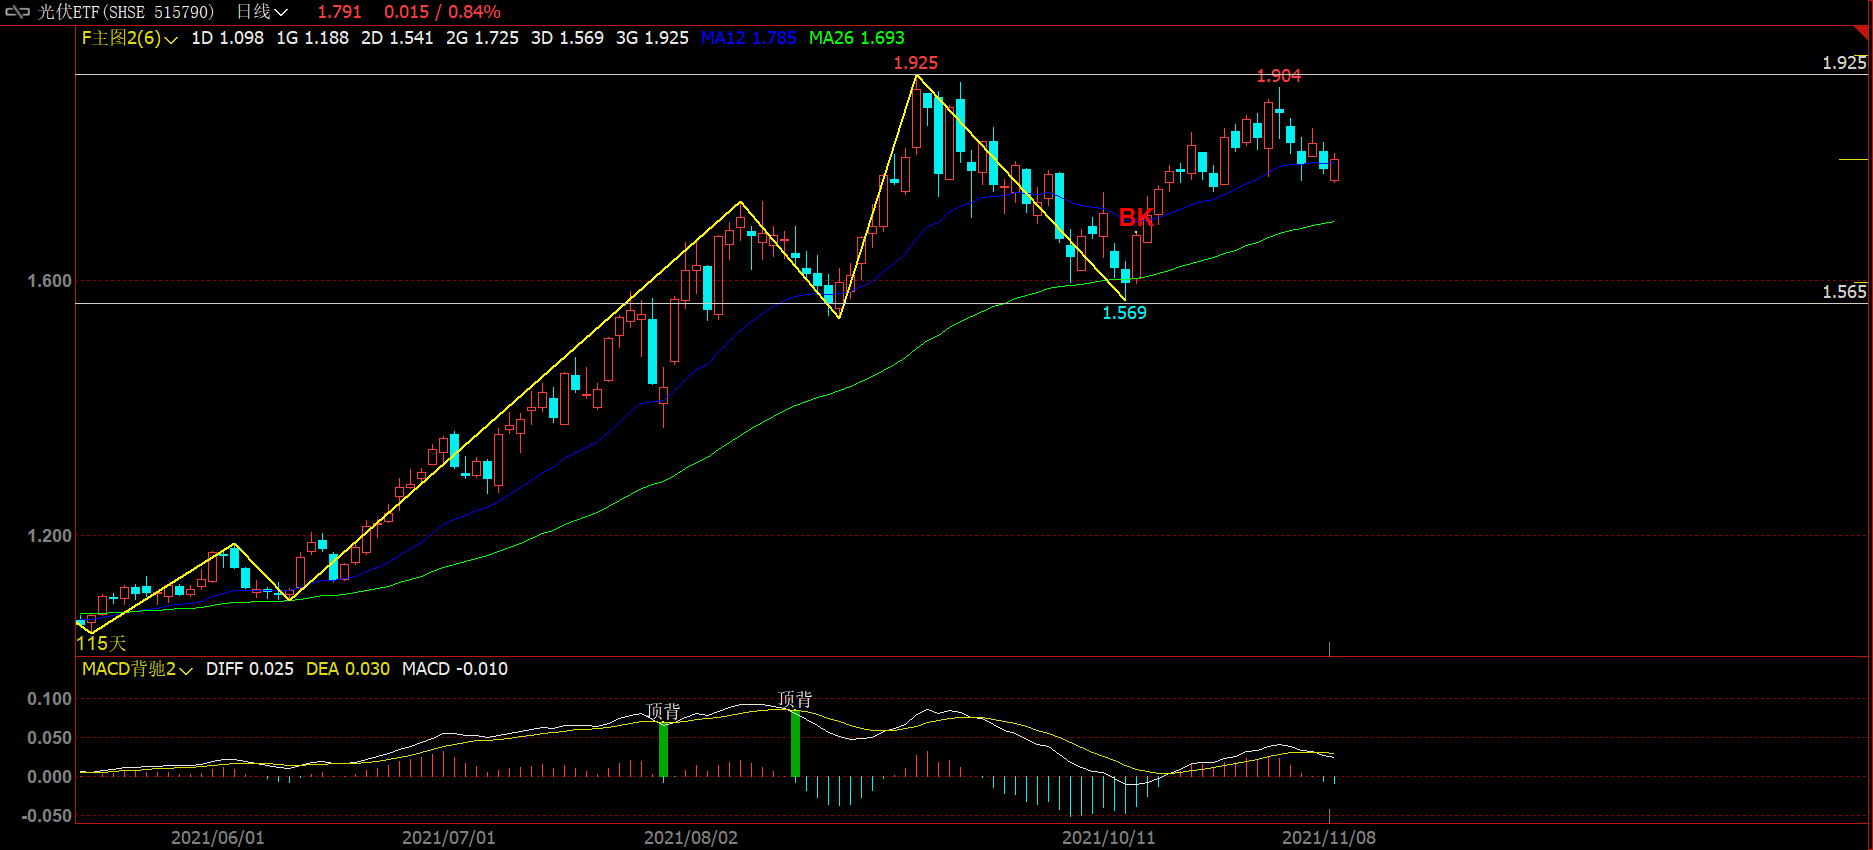Click the green MA26 1.693 label
Image resolution: width=1873 pixels, height=850 pixels.
pyautogui.click(x=856, y=38)
